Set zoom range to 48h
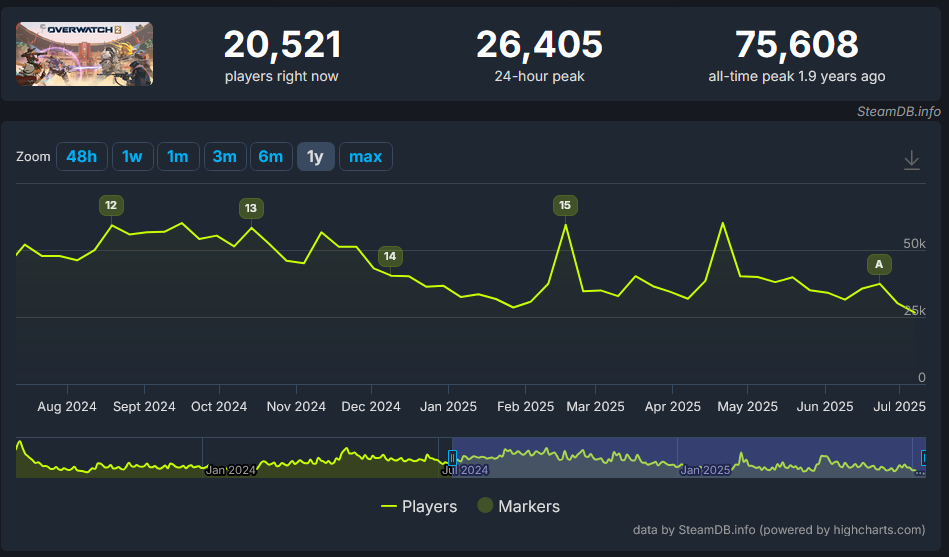 (82, 156)
